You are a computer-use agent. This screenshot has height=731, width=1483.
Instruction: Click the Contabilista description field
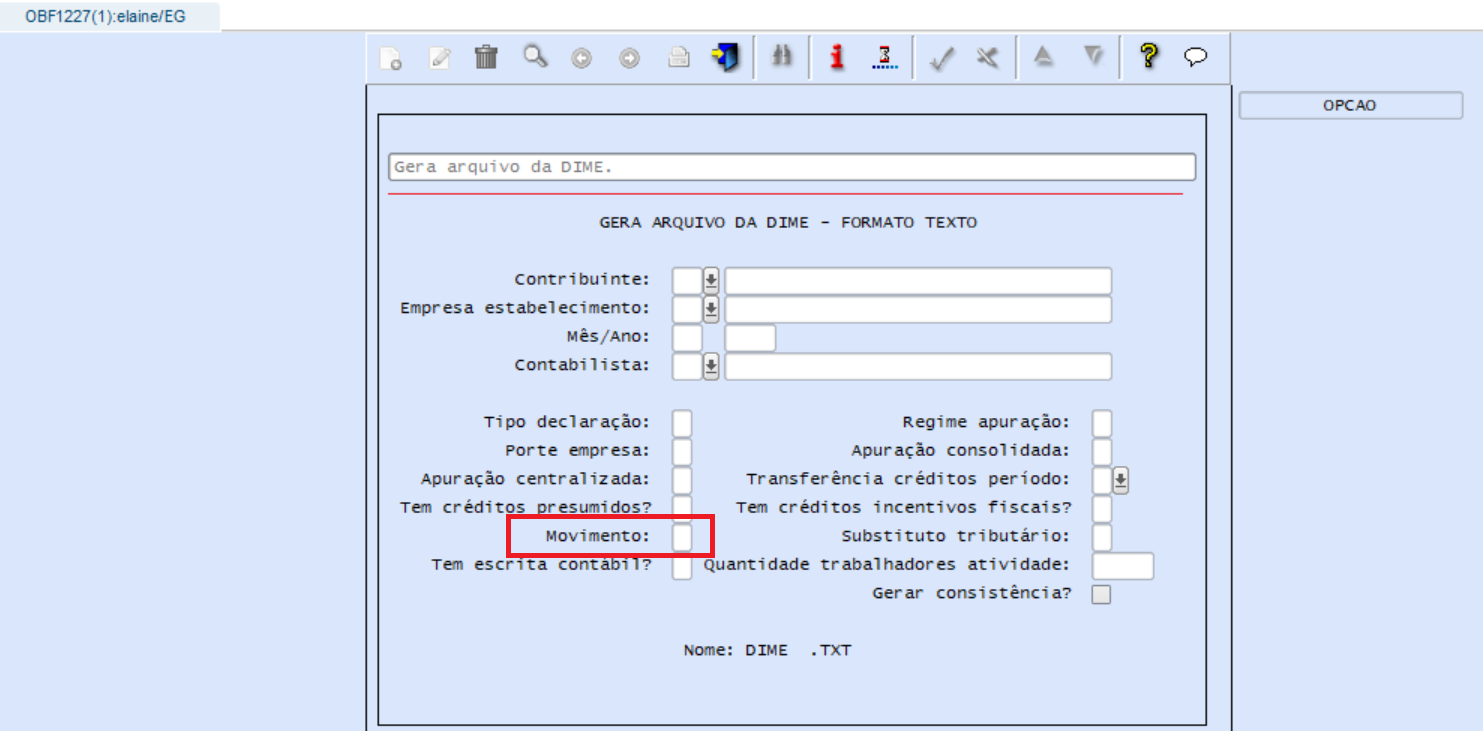[918, 367]
